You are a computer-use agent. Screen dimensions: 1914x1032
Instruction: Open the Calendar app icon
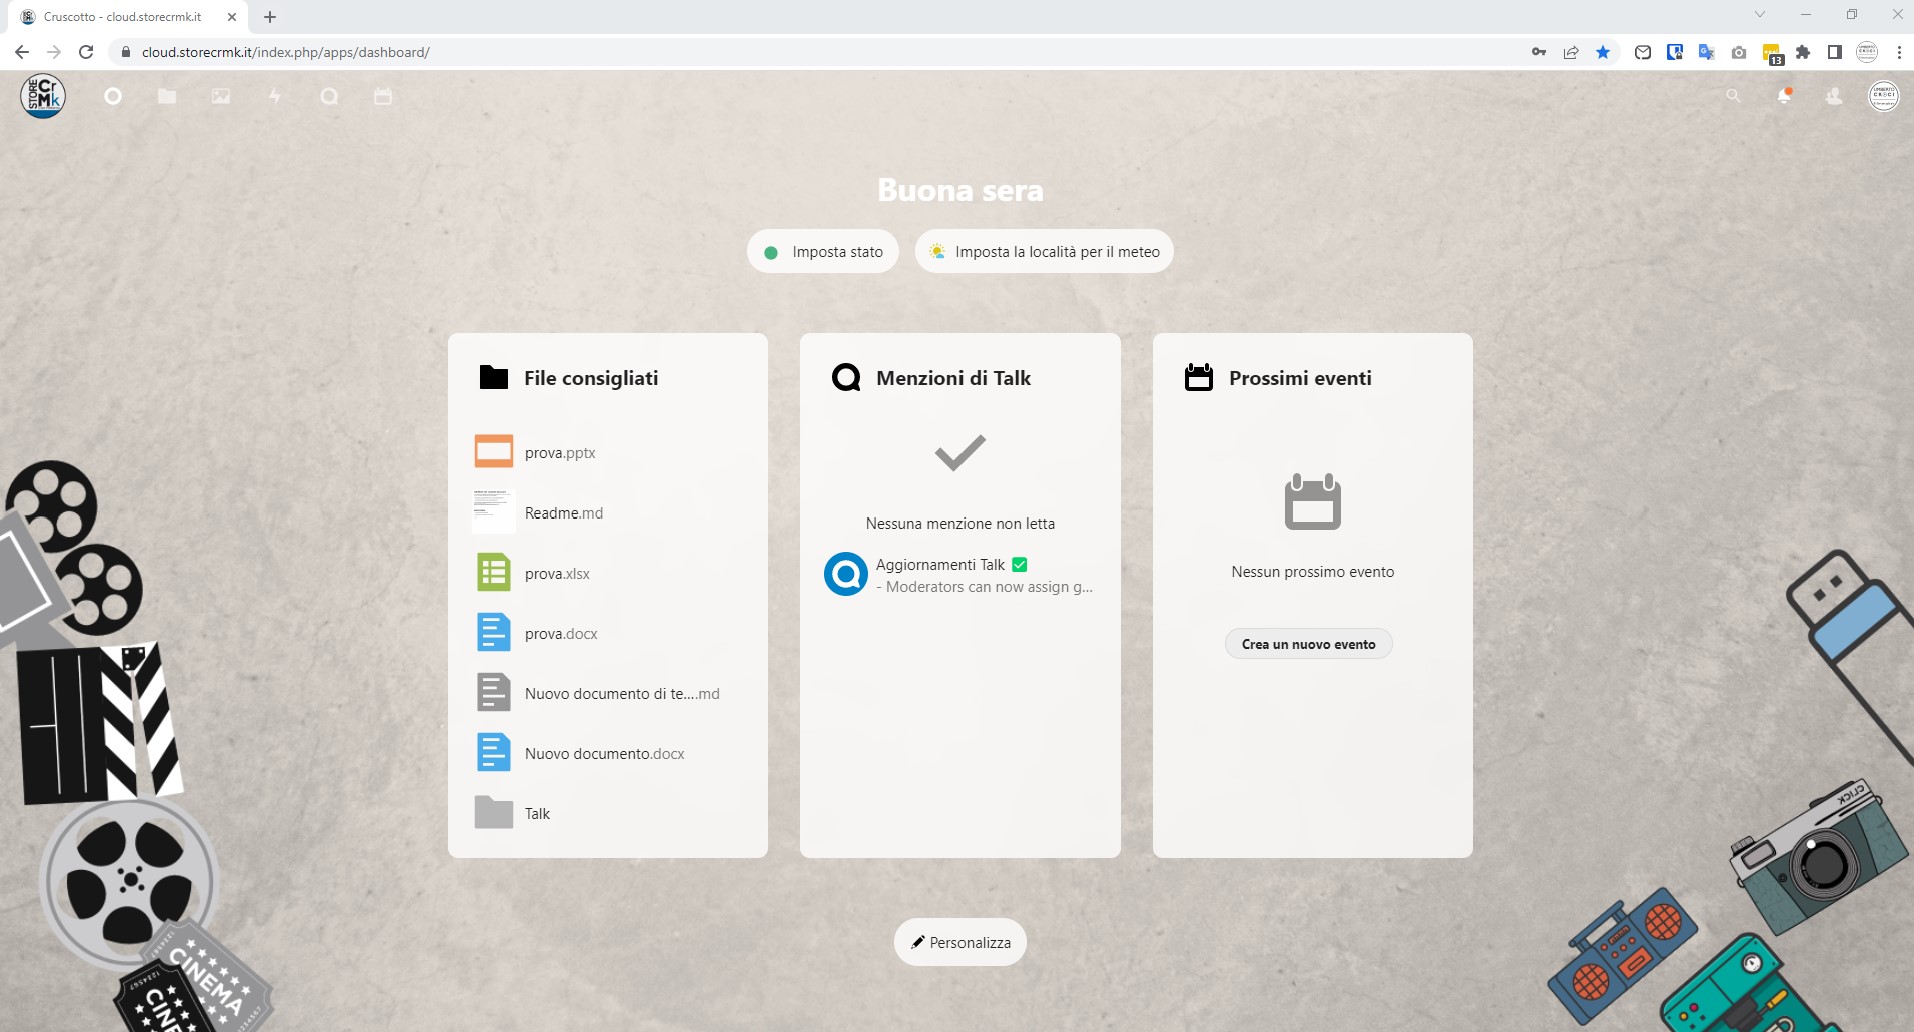(x=383, y=96)
